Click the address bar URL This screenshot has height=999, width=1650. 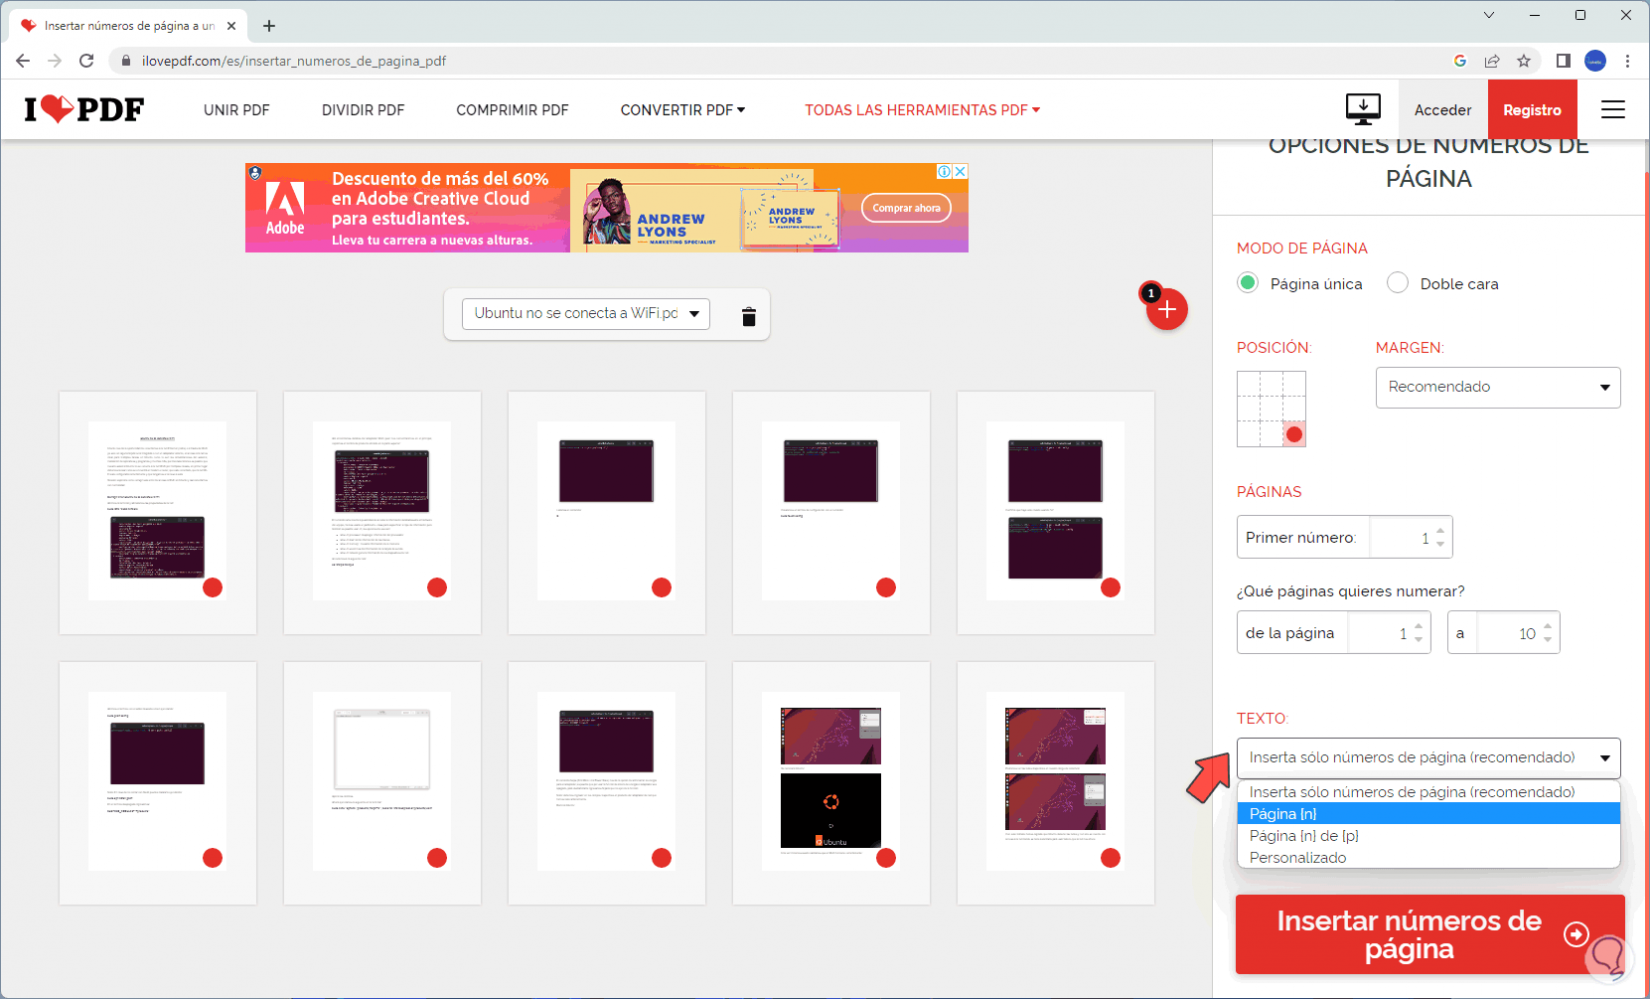point(294,61)
